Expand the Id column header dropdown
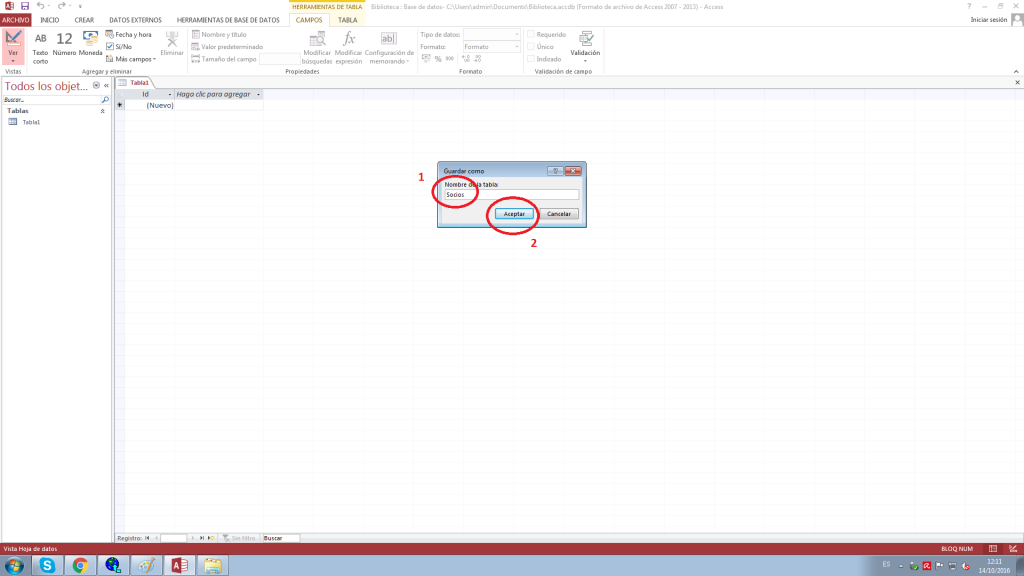Viewport: 1024px width, 576px height. [x=169, y=94]
